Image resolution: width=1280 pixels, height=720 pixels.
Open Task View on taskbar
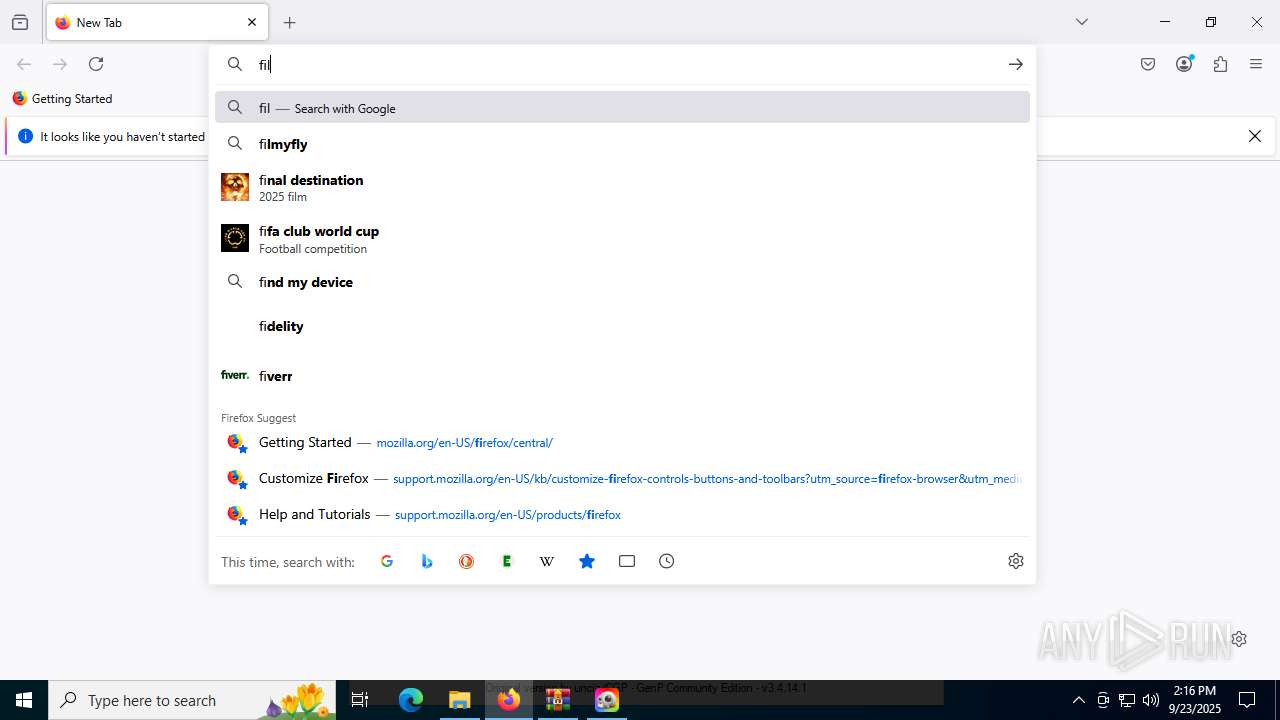pyautogui.click(x=361, y=700)
